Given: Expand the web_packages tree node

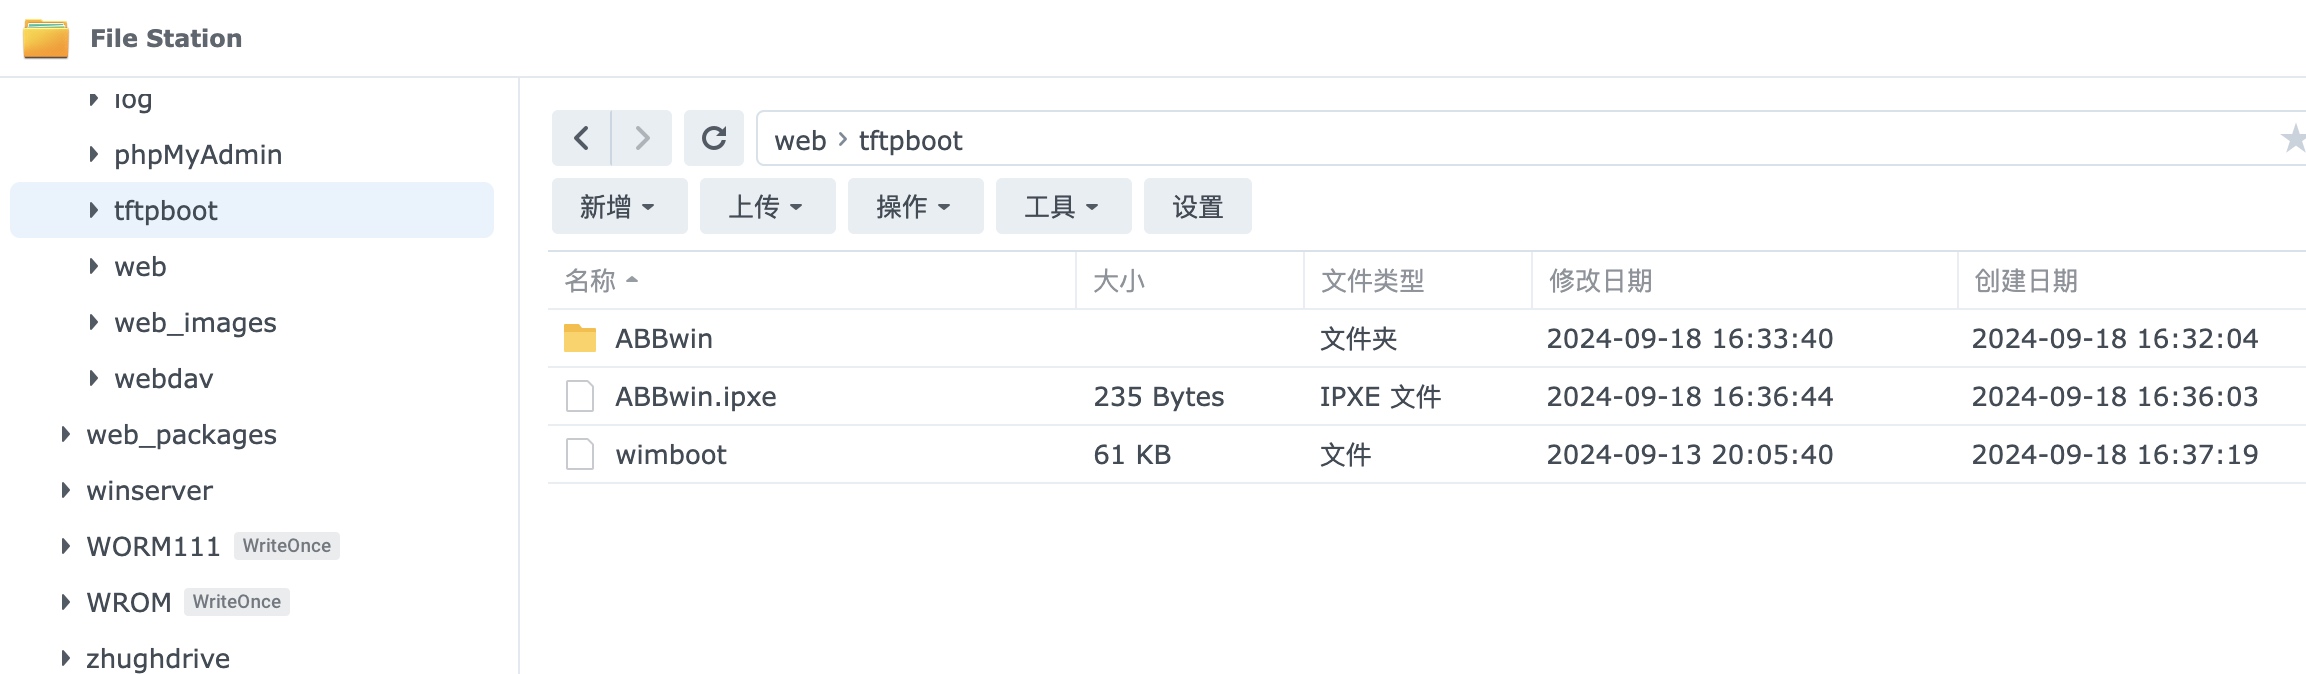Looking at the screenshot, I should pos(65,434).
